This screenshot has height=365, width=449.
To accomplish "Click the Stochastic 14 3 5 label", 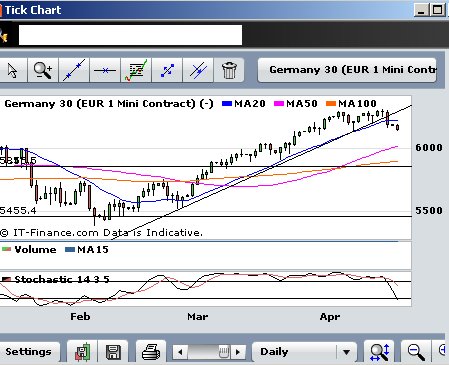I will pos(62,279).
